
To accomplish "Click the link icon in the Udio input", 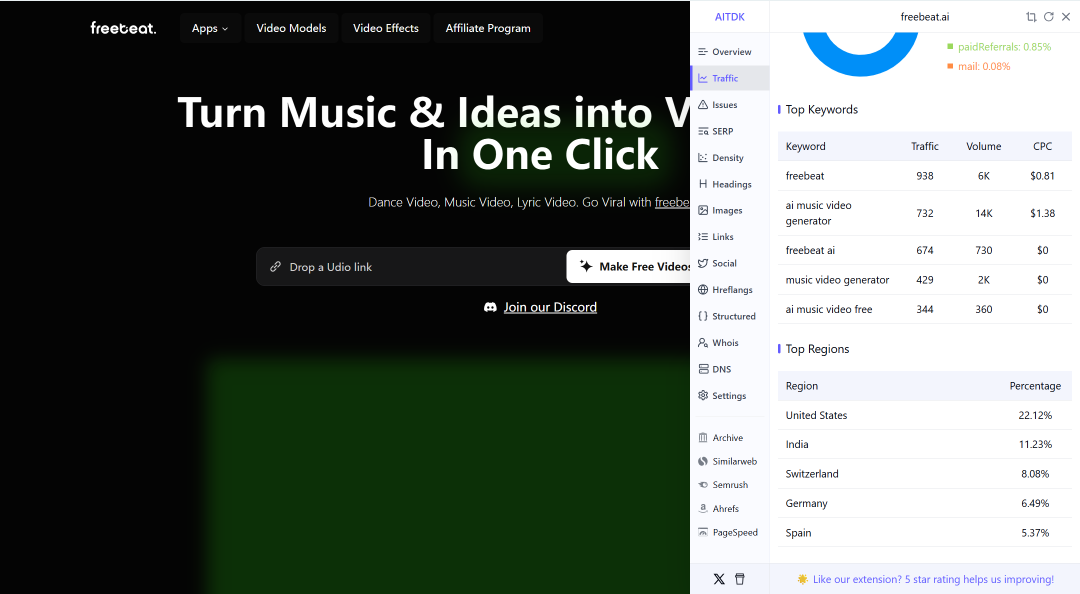I will 276,267.
